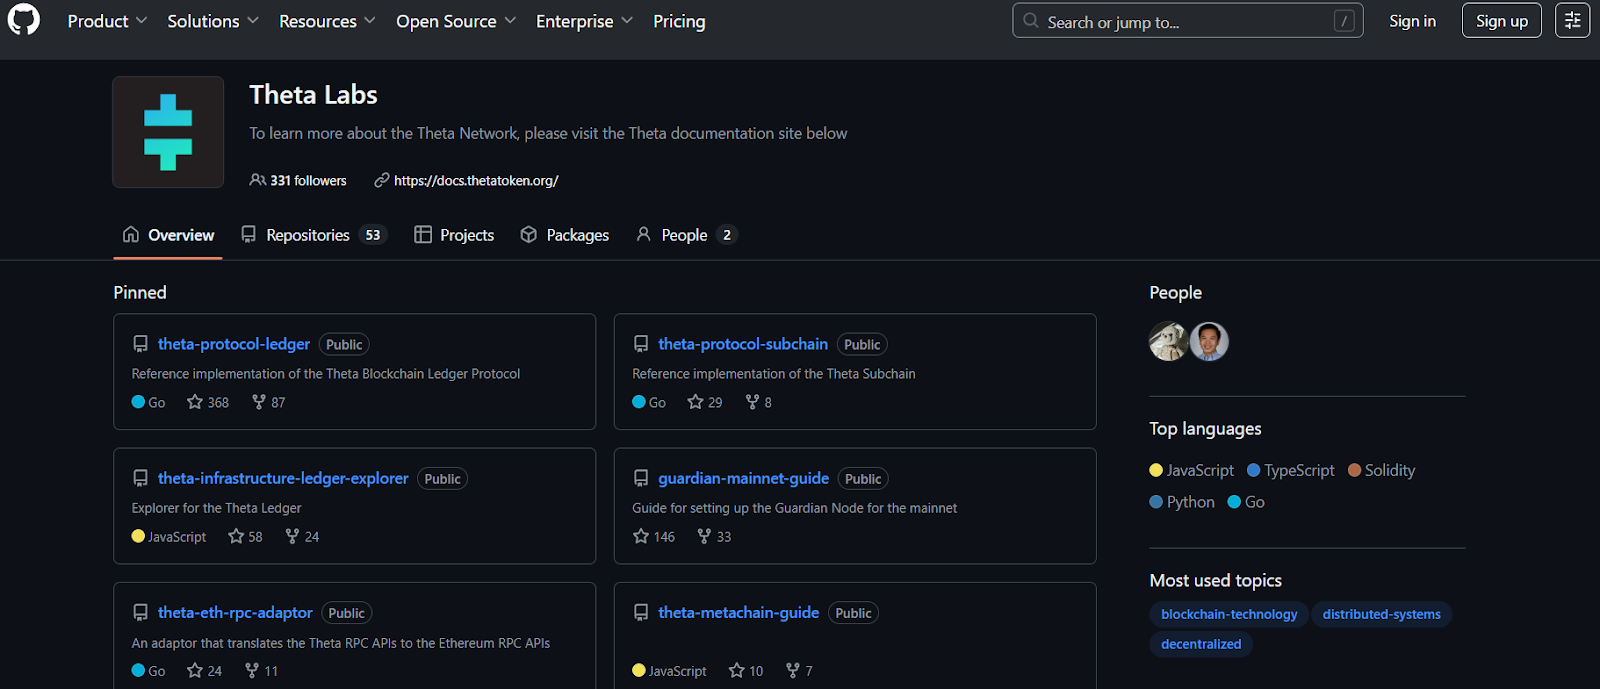Click the Theta Labs organization avatar
This screenshot has width=1600, height=689.
pos(168,132)
